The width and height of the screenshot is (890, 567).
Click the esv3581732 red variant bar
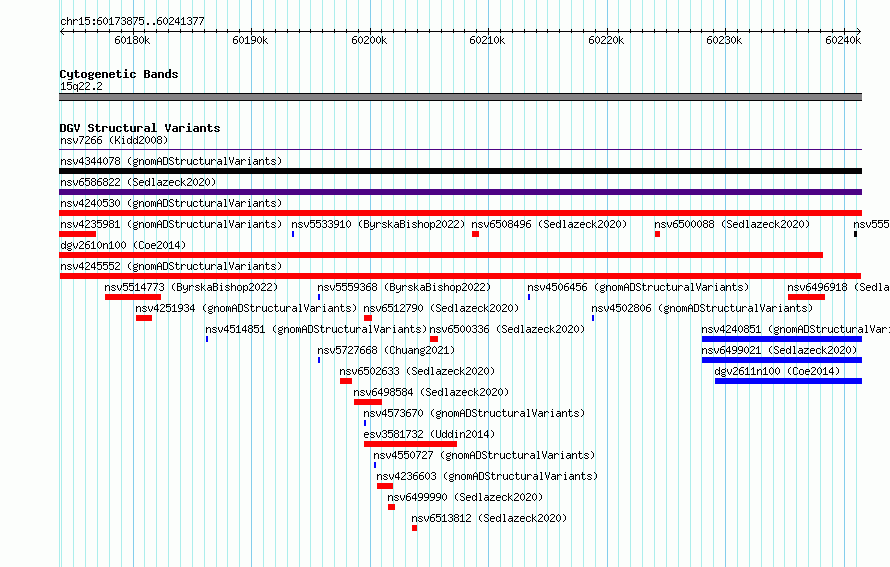coord(410,444)
